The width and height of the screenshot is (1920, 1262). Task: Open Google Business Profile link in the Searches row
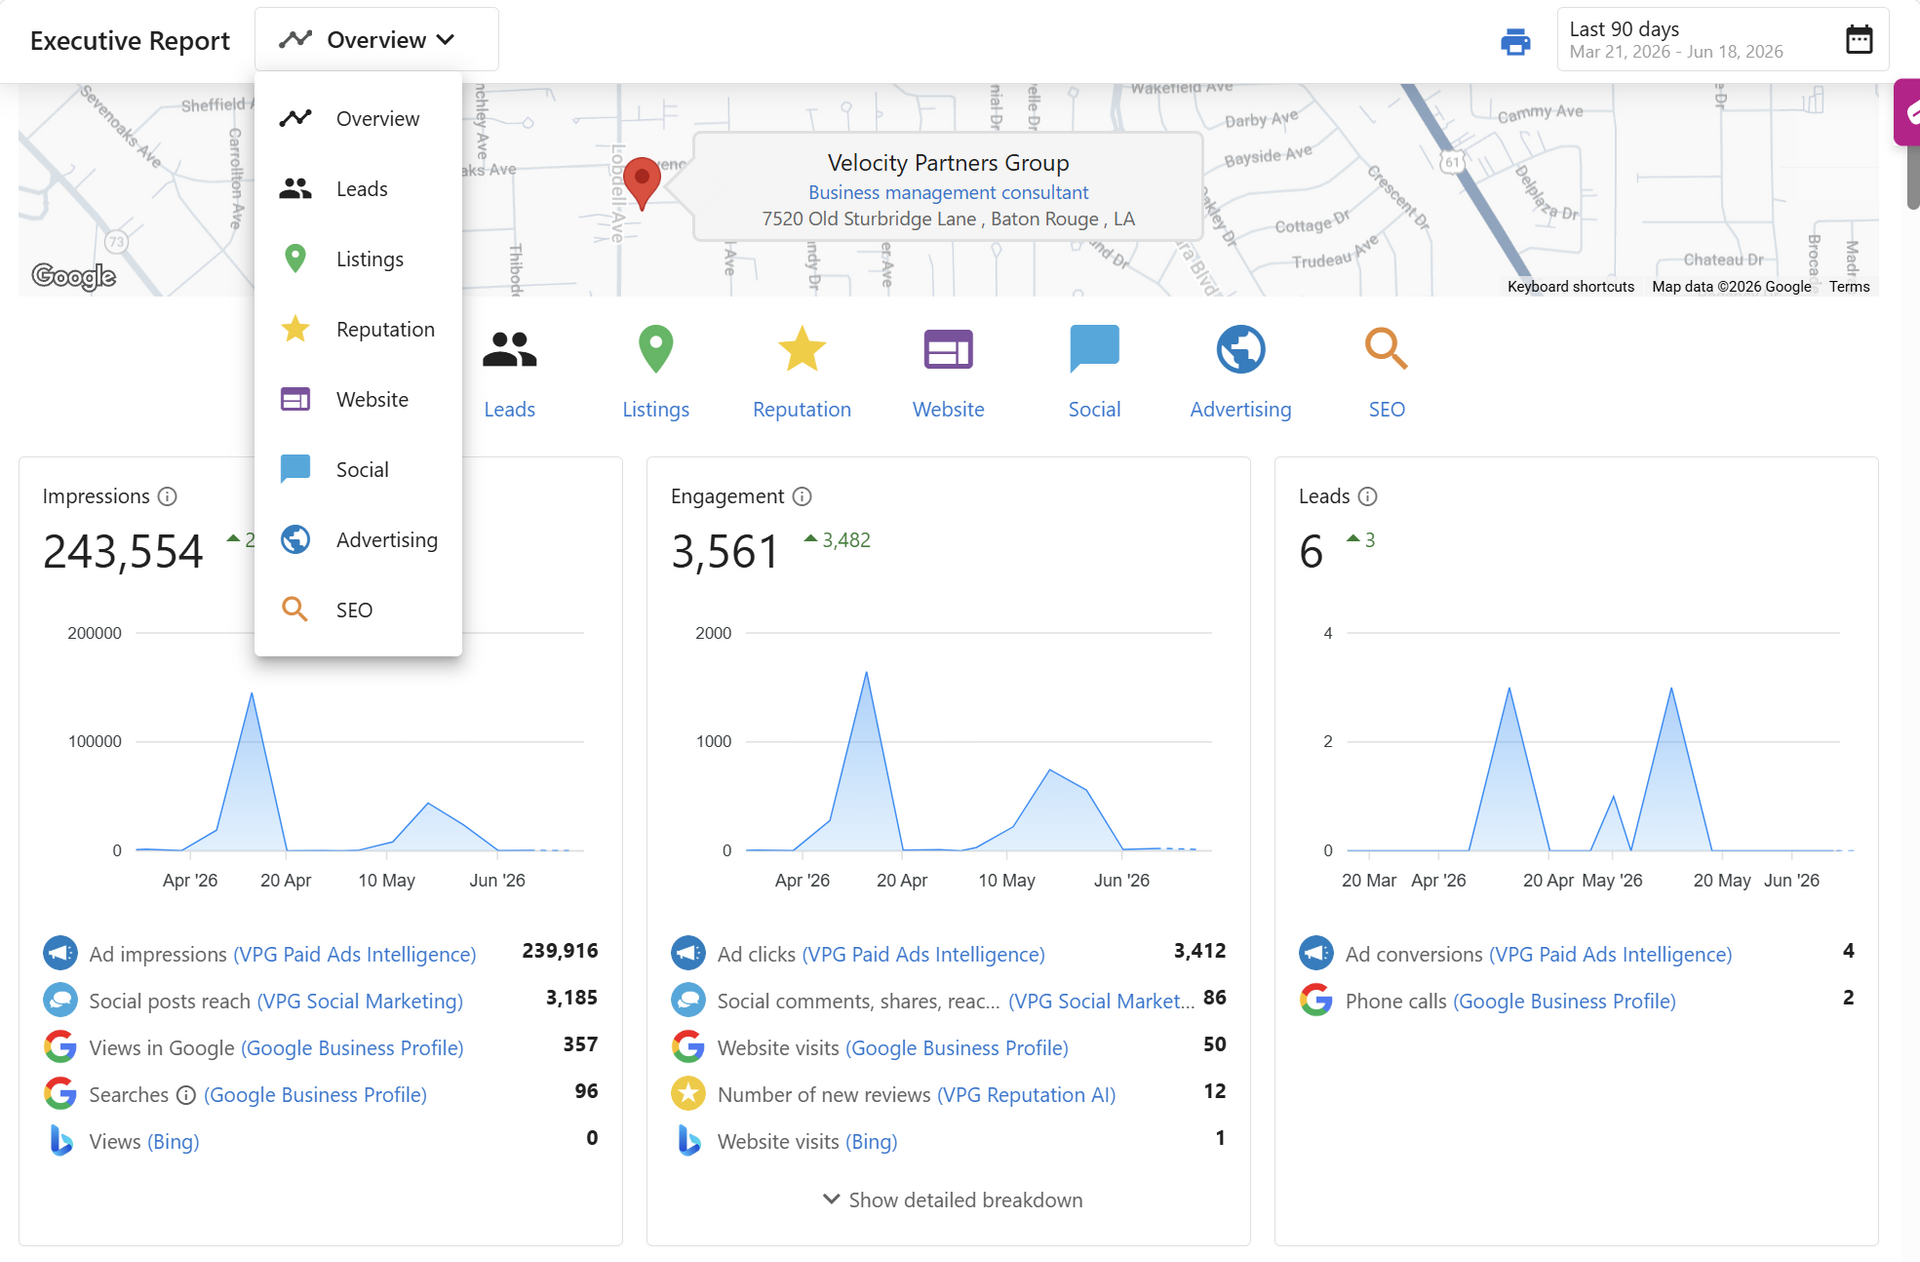[315, 1095]
